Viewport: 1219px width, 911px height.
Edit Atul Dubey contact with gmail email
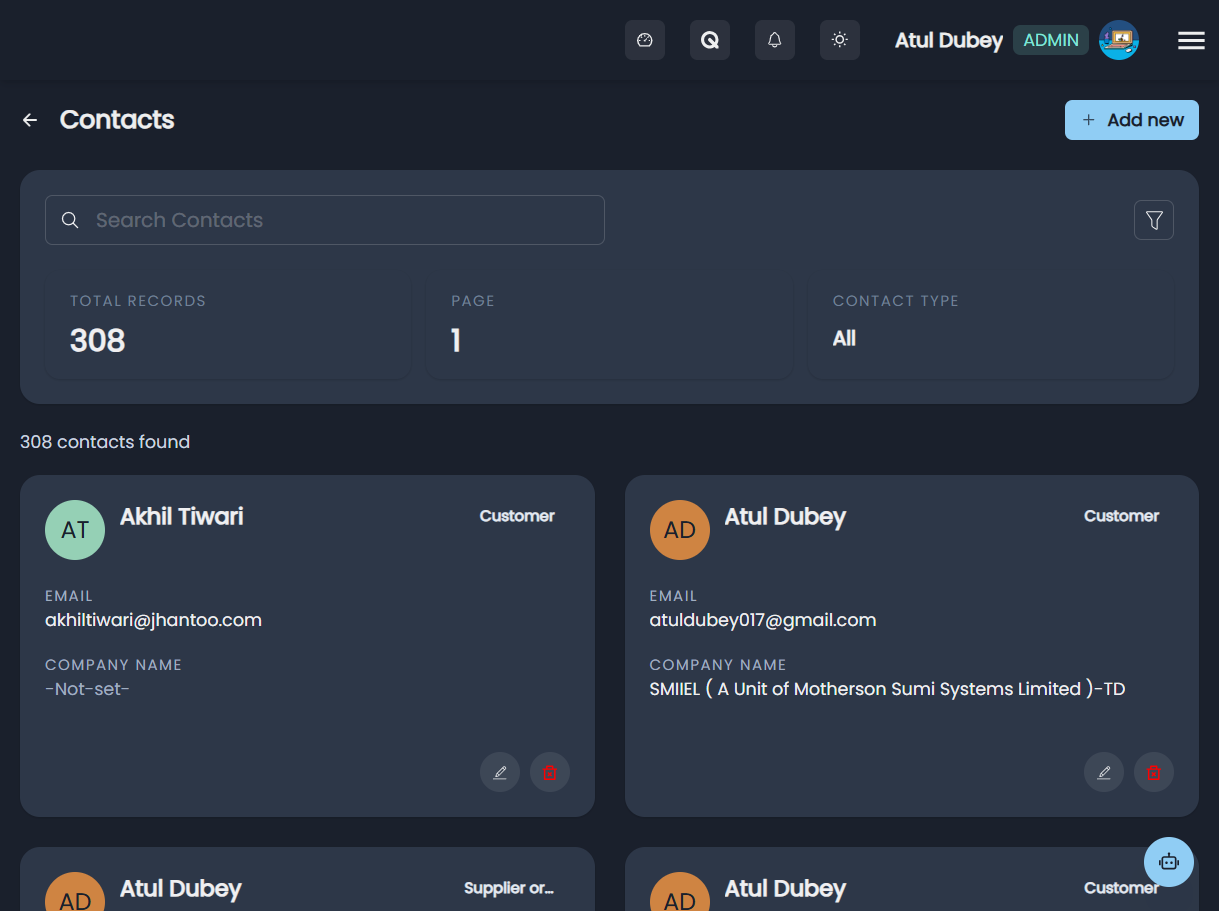[1104, 772]
